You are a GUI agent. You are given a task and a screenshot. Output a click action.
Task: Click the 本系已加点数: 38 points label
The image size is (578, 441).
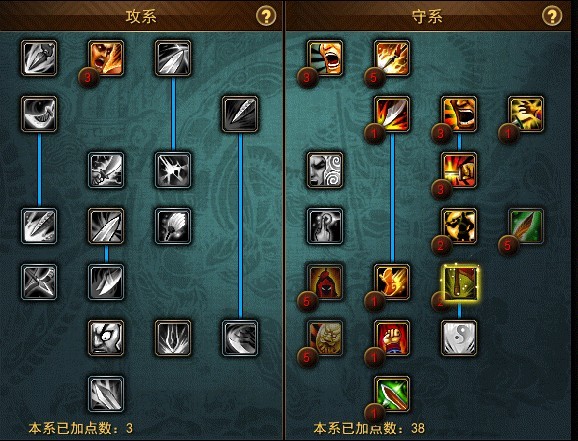click(369, 428)
